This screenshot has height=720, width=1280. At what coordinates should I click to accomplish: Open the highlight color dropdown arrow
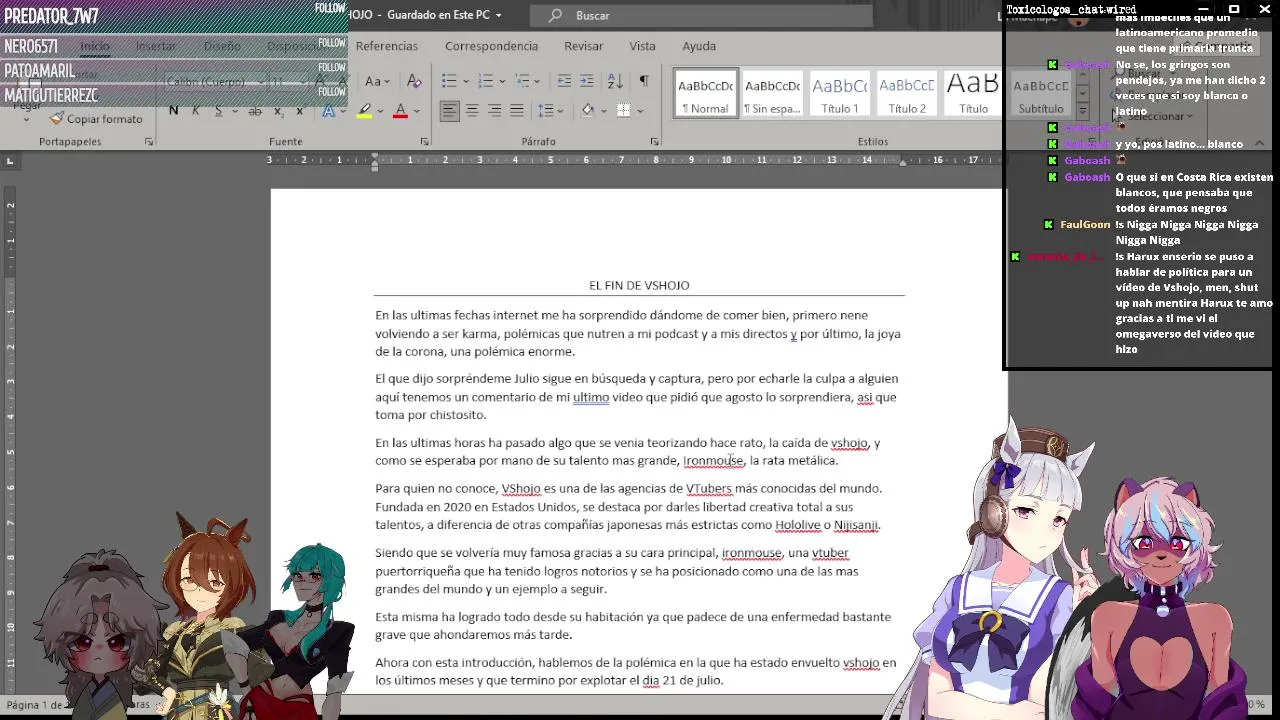380,111
